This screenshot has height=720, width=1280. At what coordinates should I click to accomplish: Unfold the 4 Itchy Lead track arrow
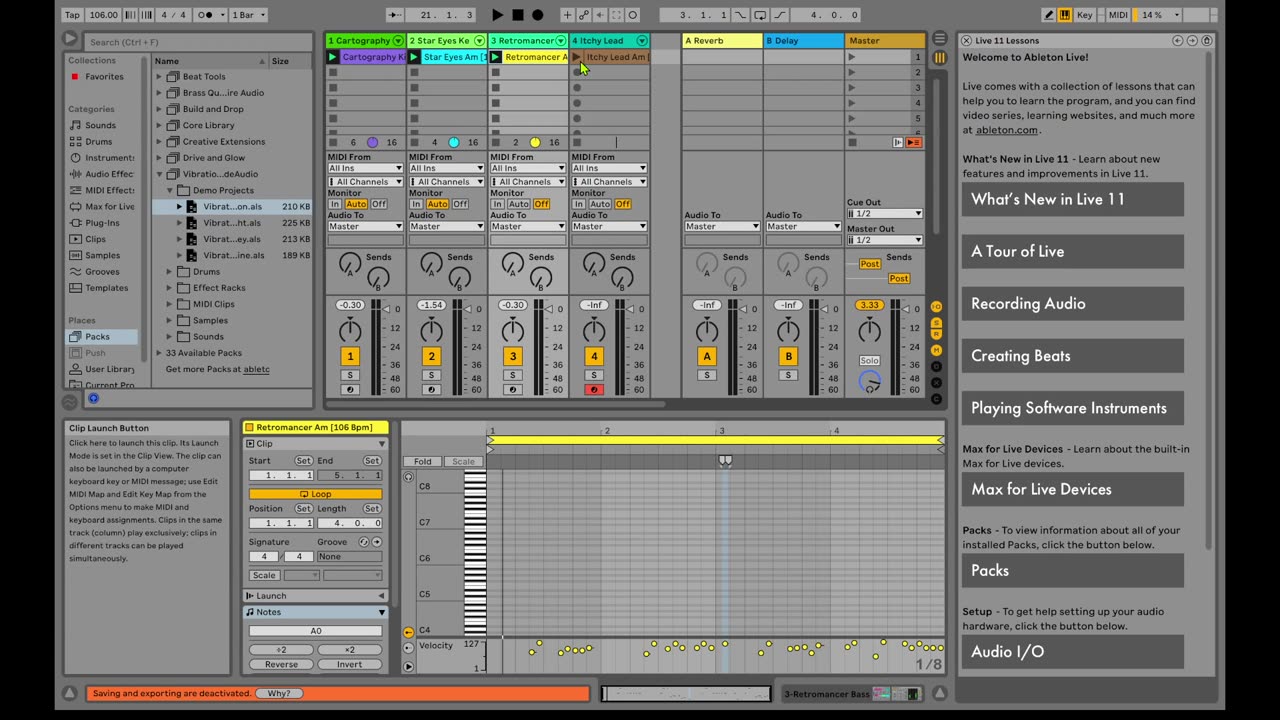pos(642,41)
